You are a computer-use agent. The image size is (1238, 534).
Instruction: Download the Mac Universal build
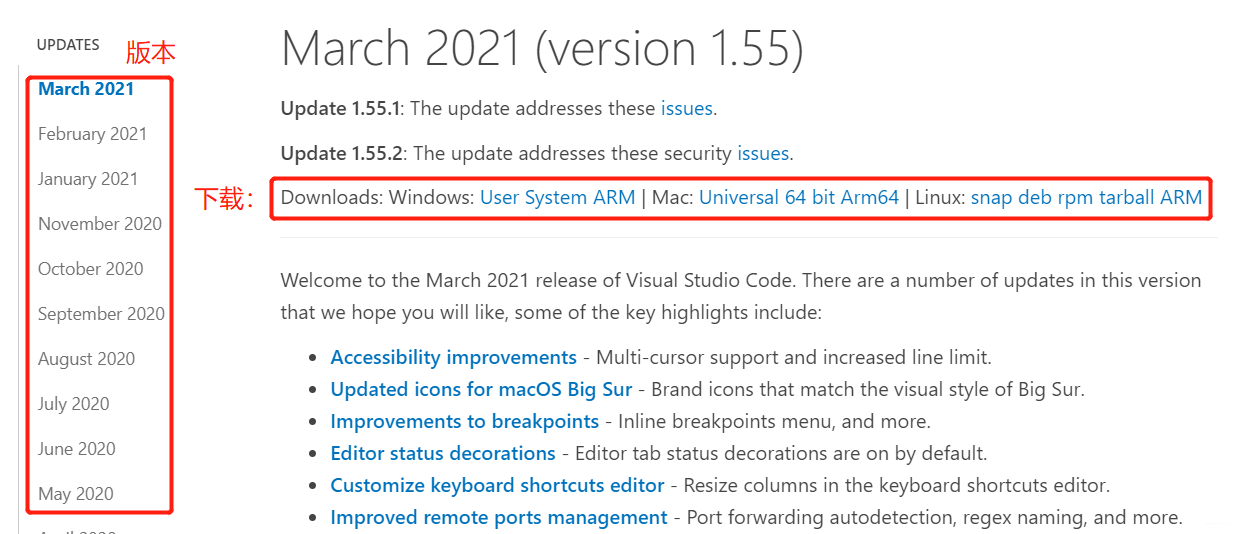(x=739, y=197)
